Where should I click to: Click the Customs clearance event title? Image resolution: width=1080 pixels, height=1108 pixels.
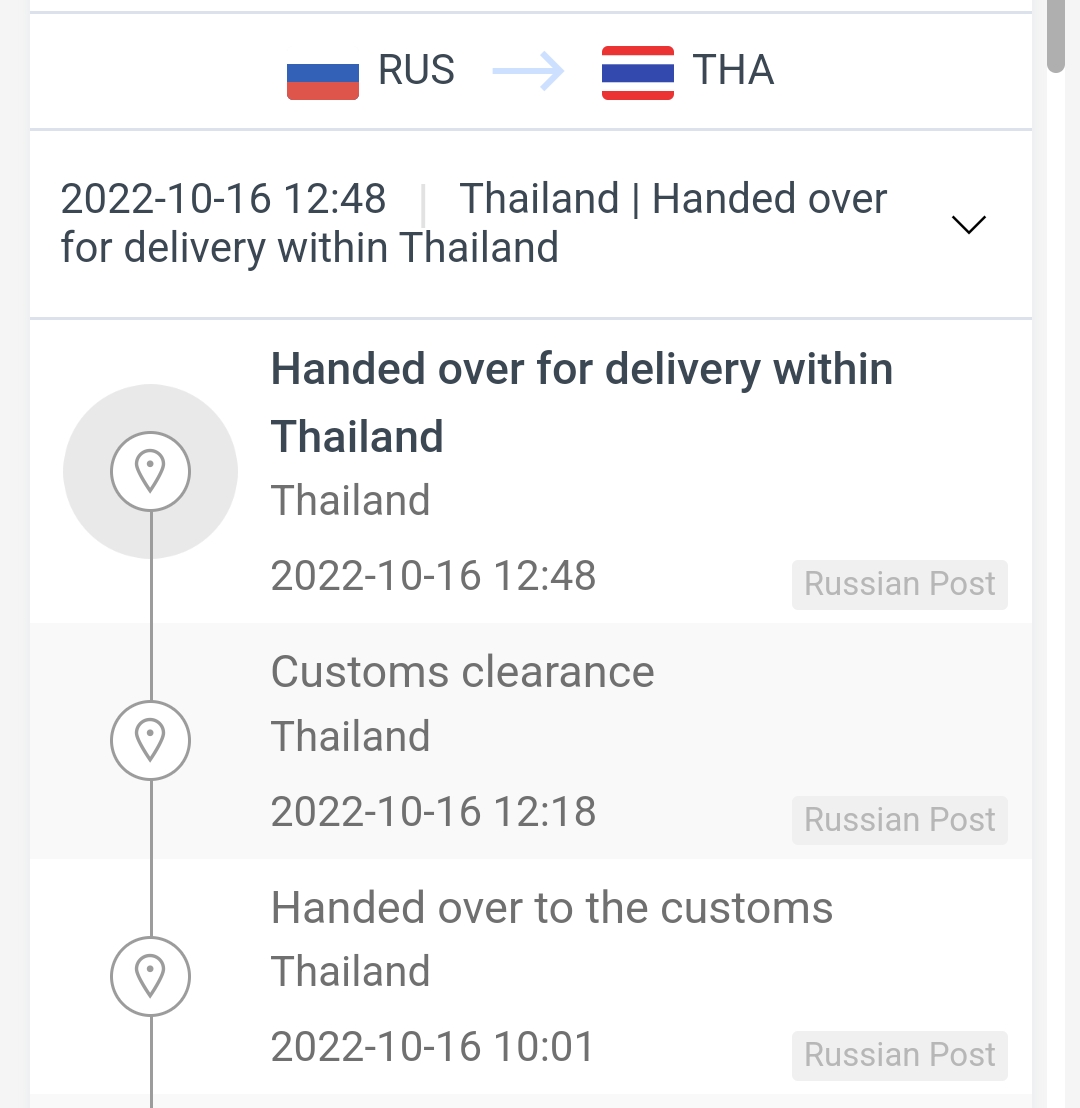tap(462, 671)
